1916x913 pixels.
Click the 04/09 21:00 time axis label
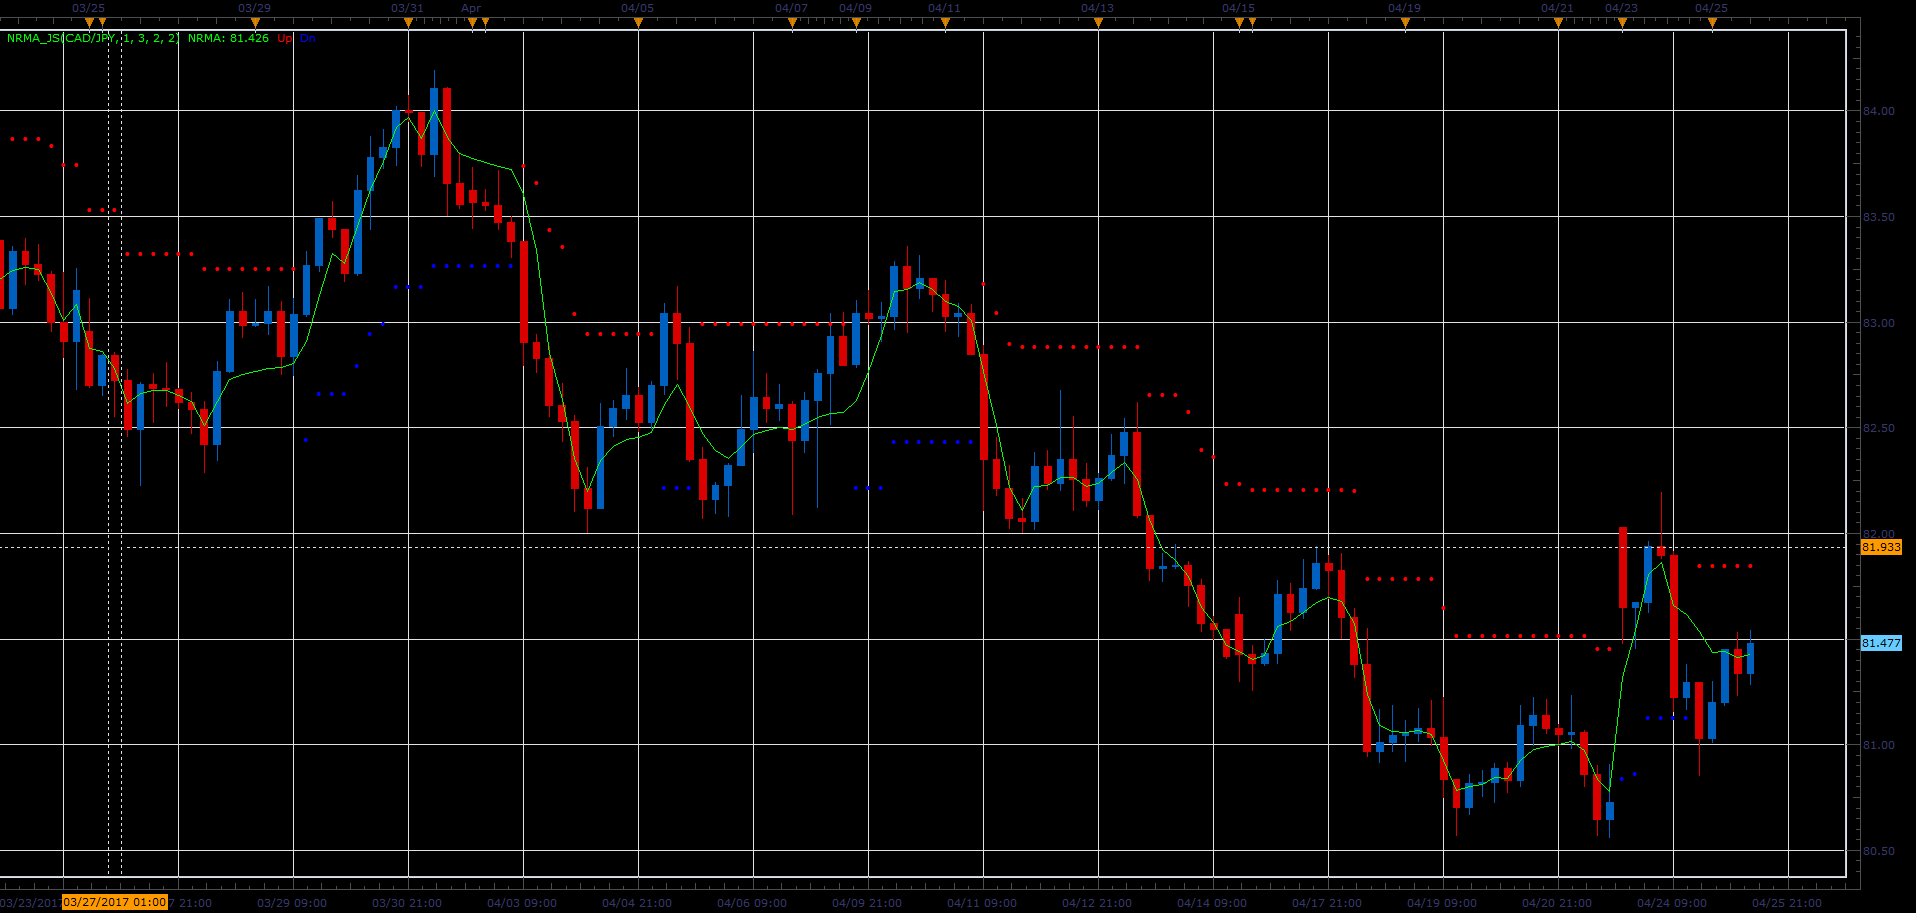[x=867, y=903]
